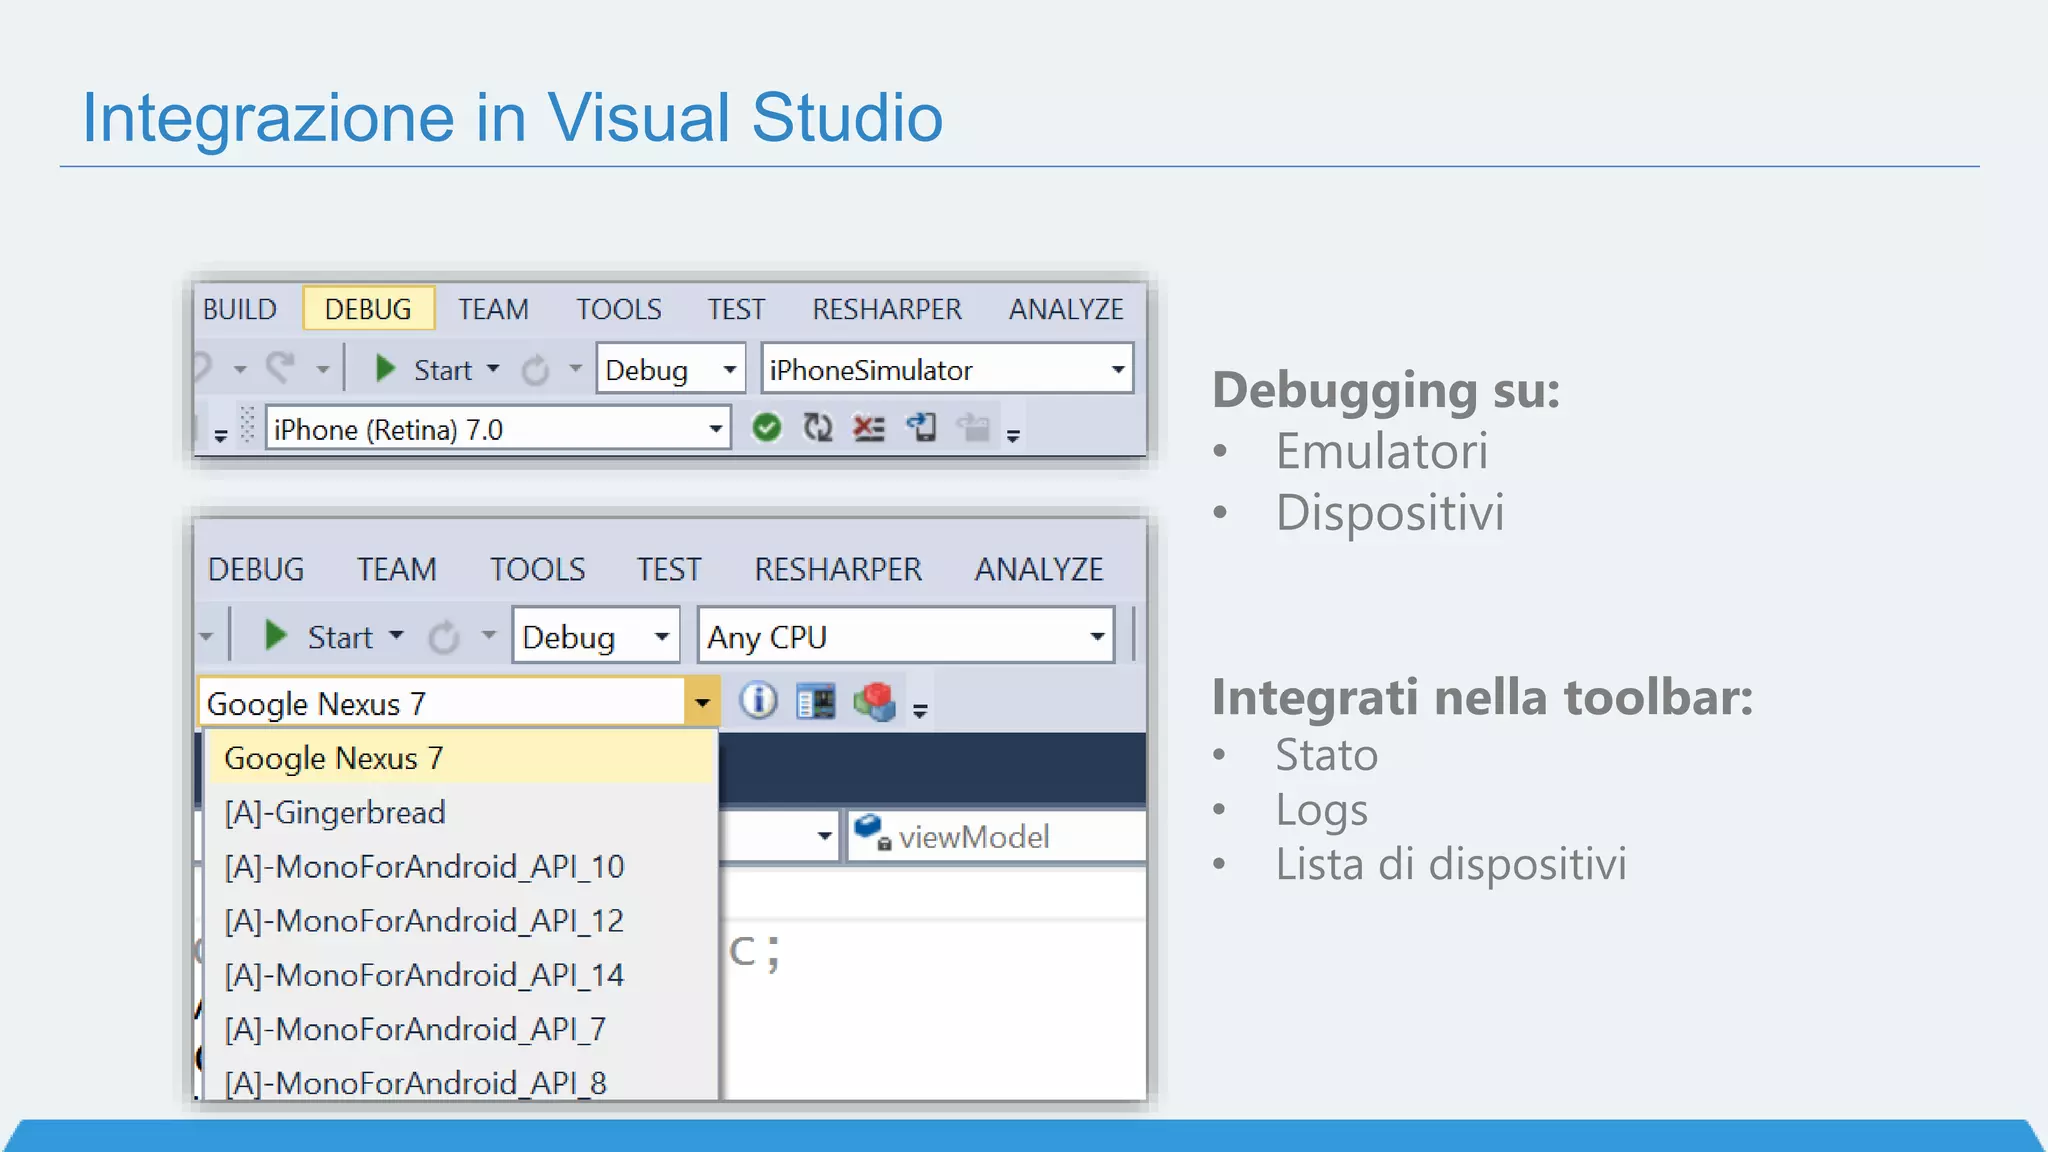Click the Lista di dispositivi bullet

1450,864
